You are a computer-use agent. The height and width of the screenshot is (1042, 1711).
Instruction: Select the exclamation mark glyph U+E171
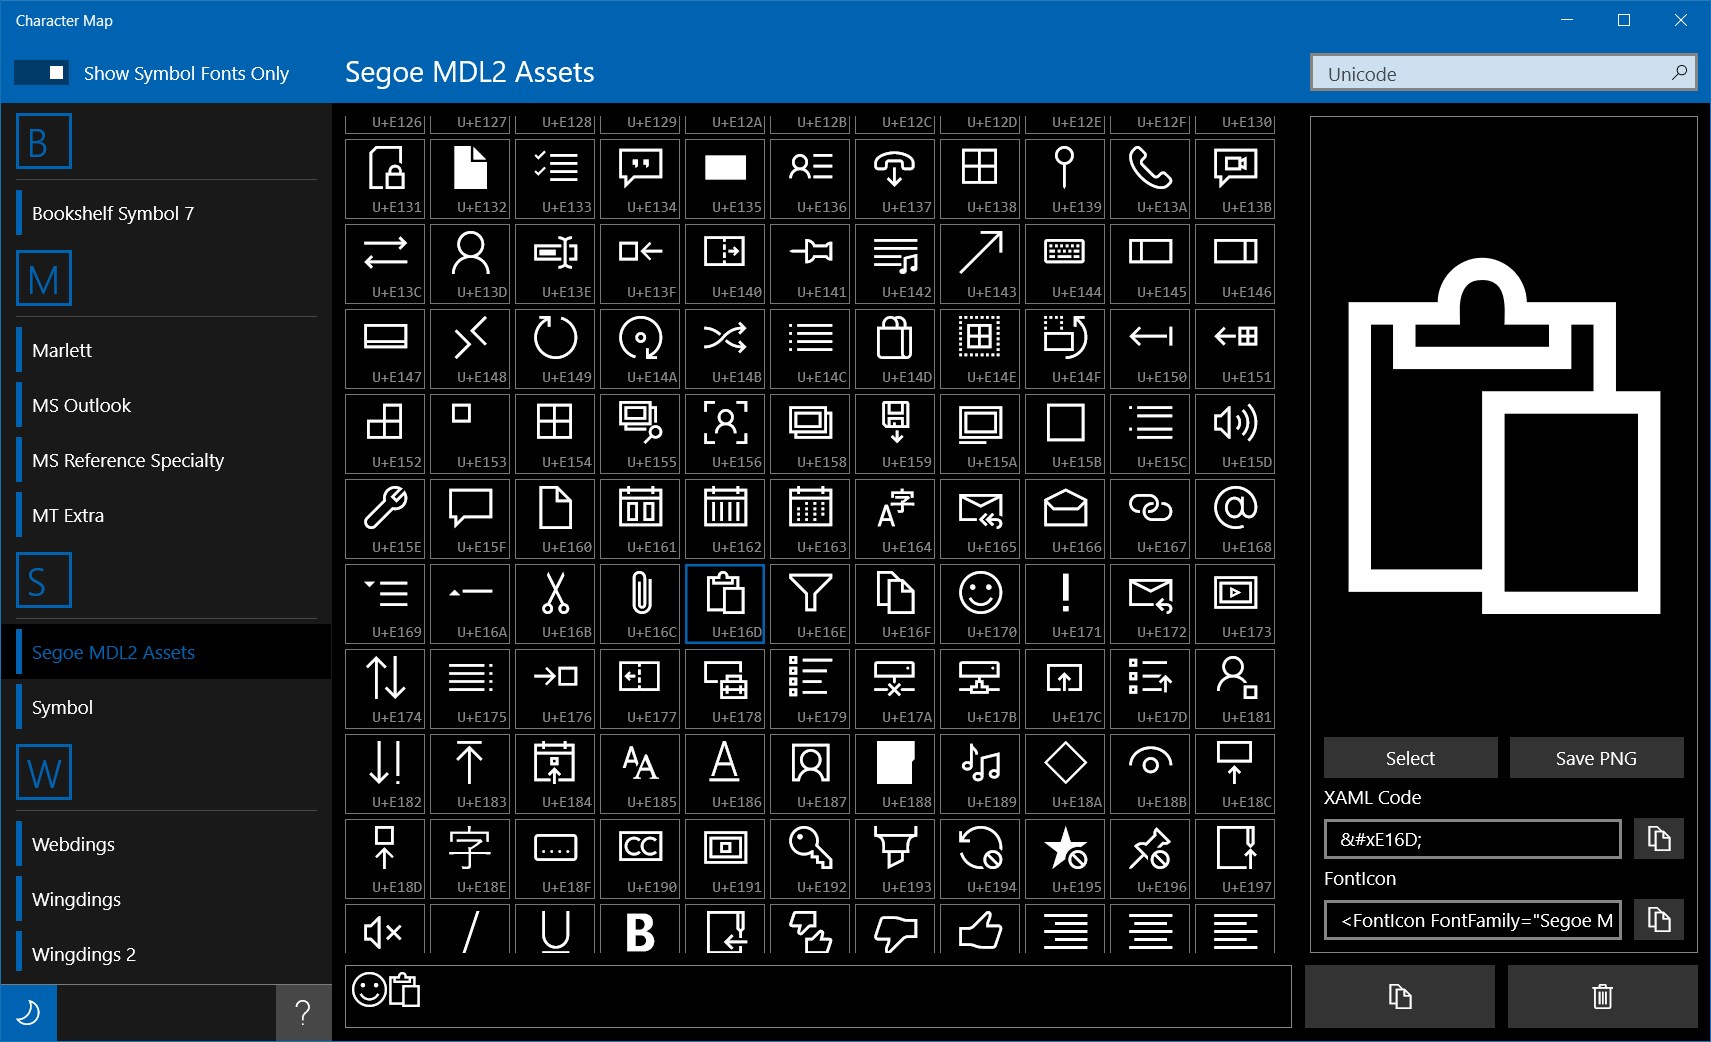point(1065,603)
